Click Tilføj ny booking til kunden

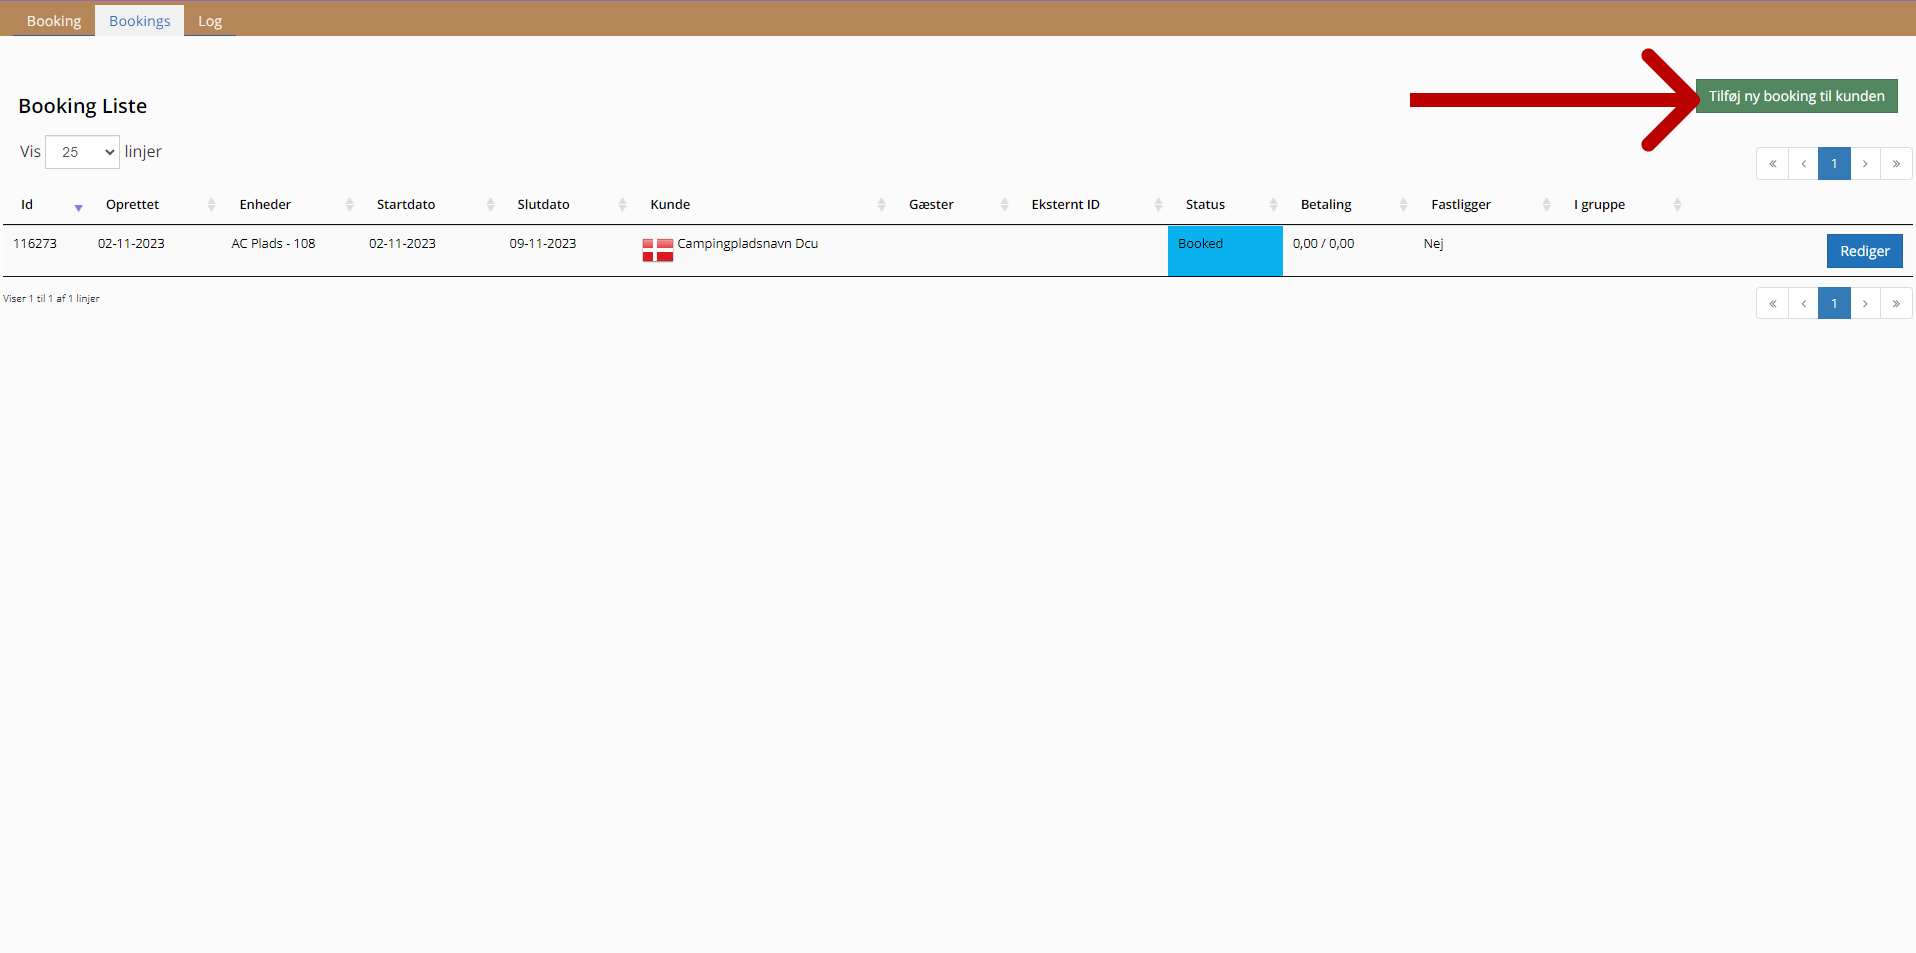point(1796,96)
